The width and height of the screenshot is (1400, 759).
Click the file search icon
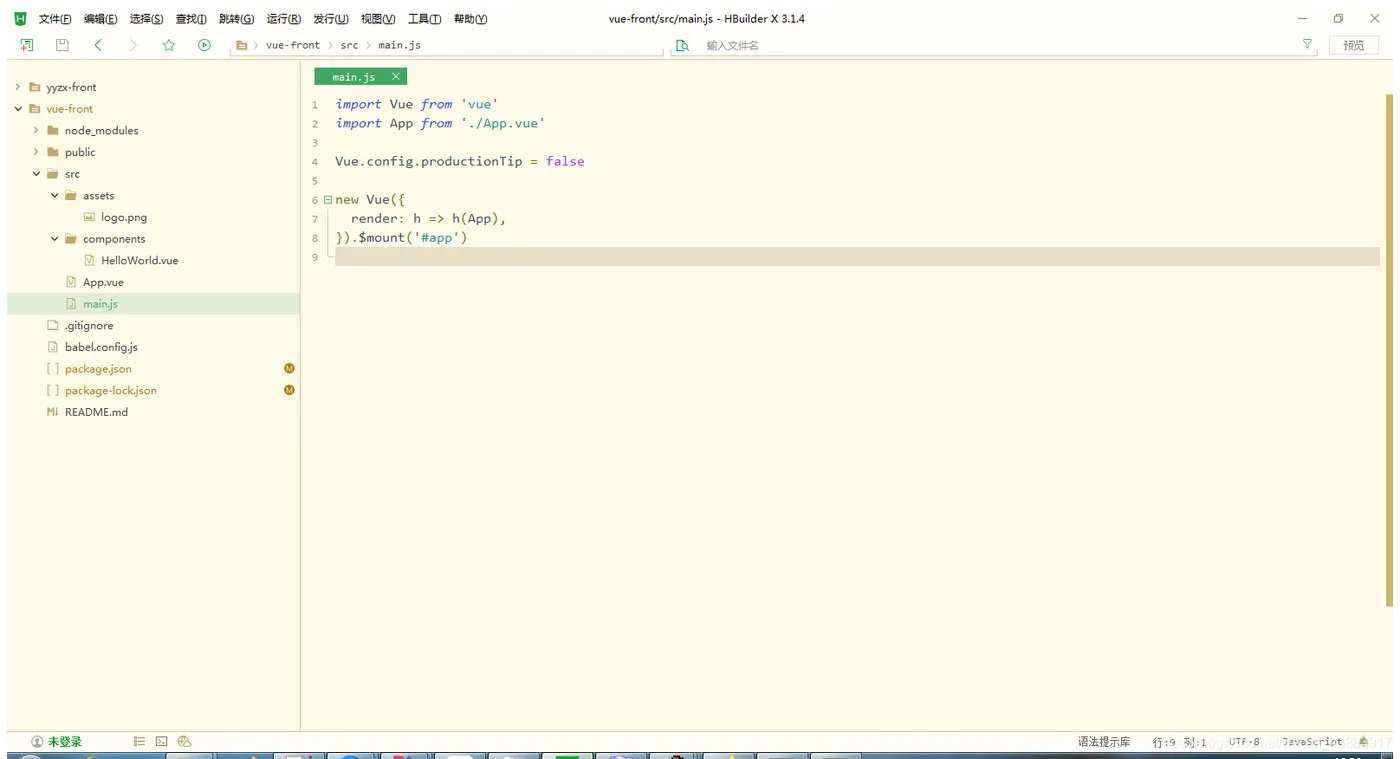682,45
